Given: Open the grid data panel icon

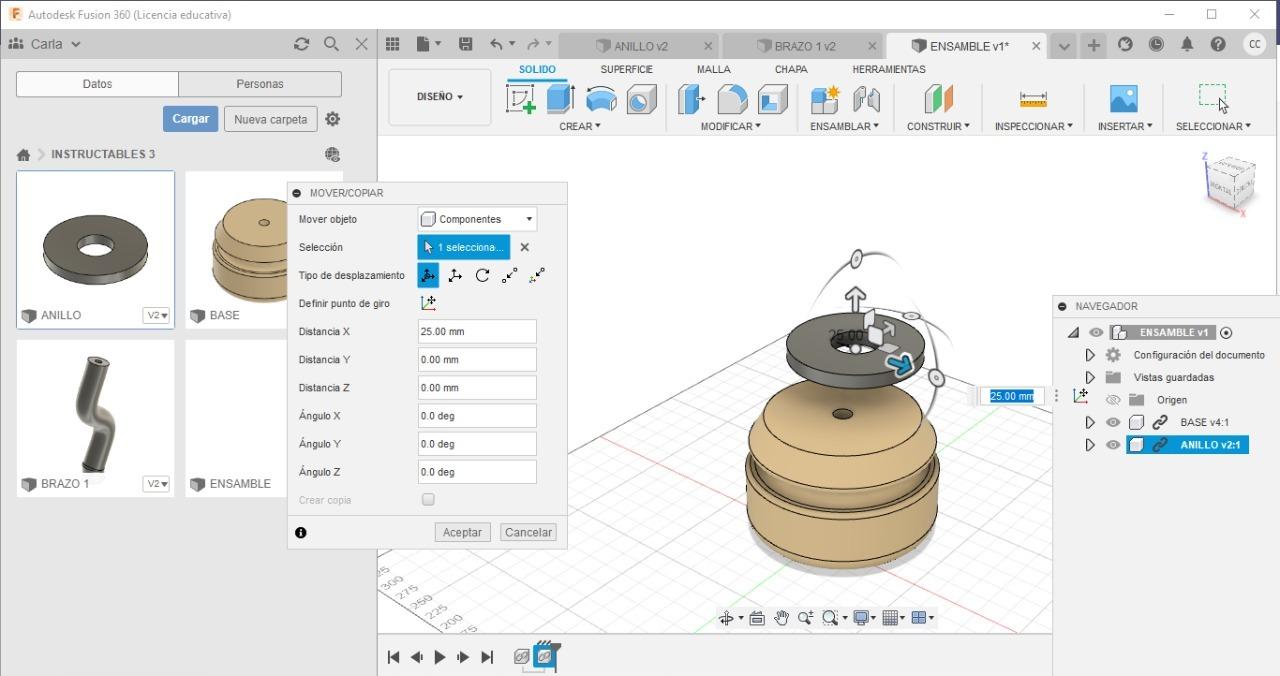Looking at the screenshot, I should tap(393, 44).
